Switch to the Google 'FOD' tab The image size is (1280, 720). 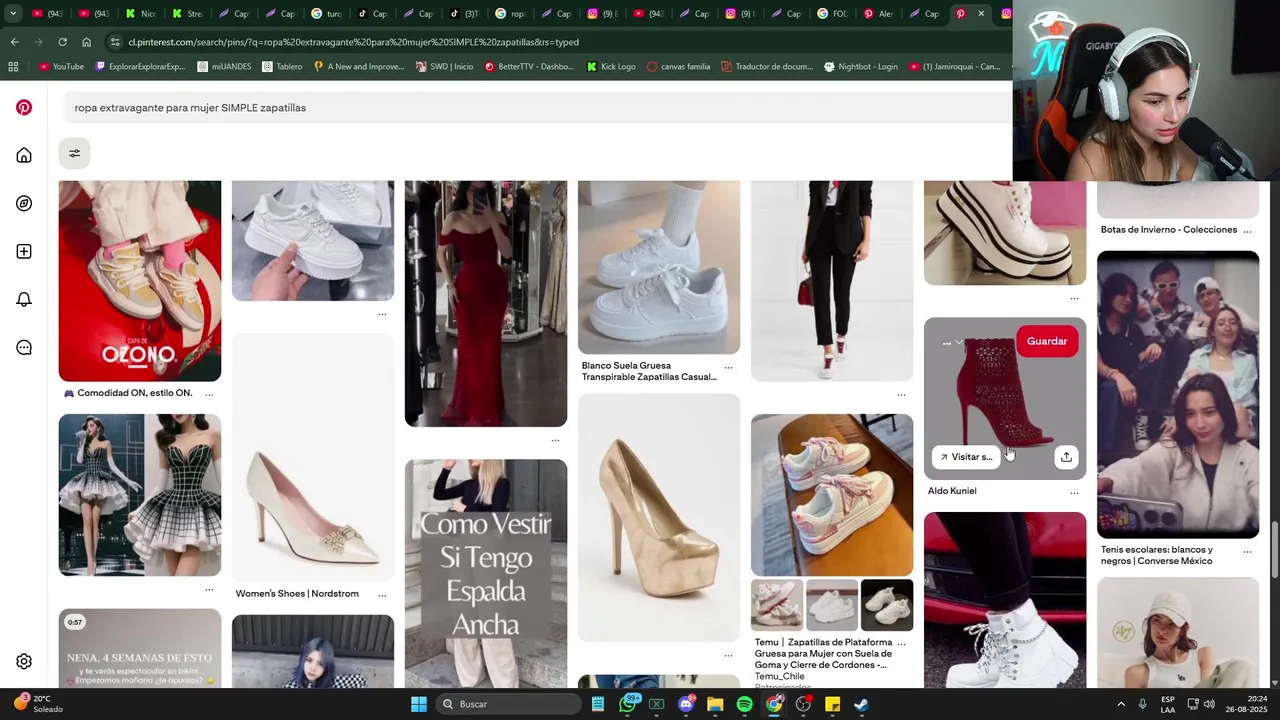pyautogui.click(x=832, y=14)
